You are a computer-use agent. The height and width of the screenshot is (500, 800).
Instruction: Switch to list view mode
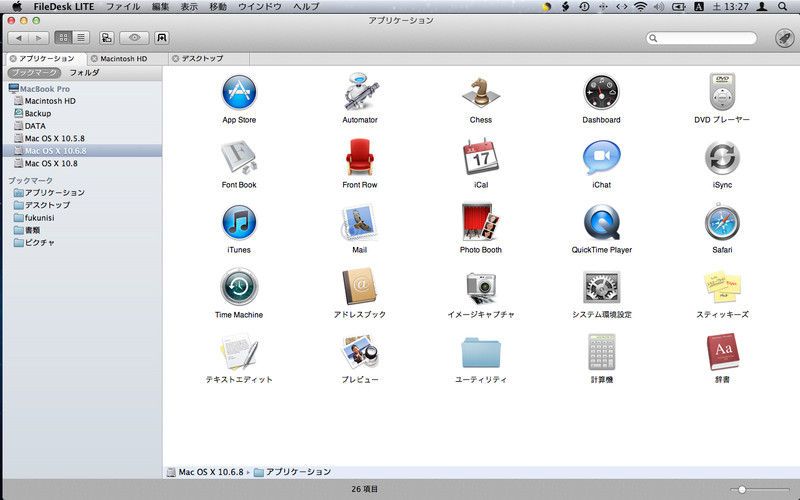(x=81, y=38)
